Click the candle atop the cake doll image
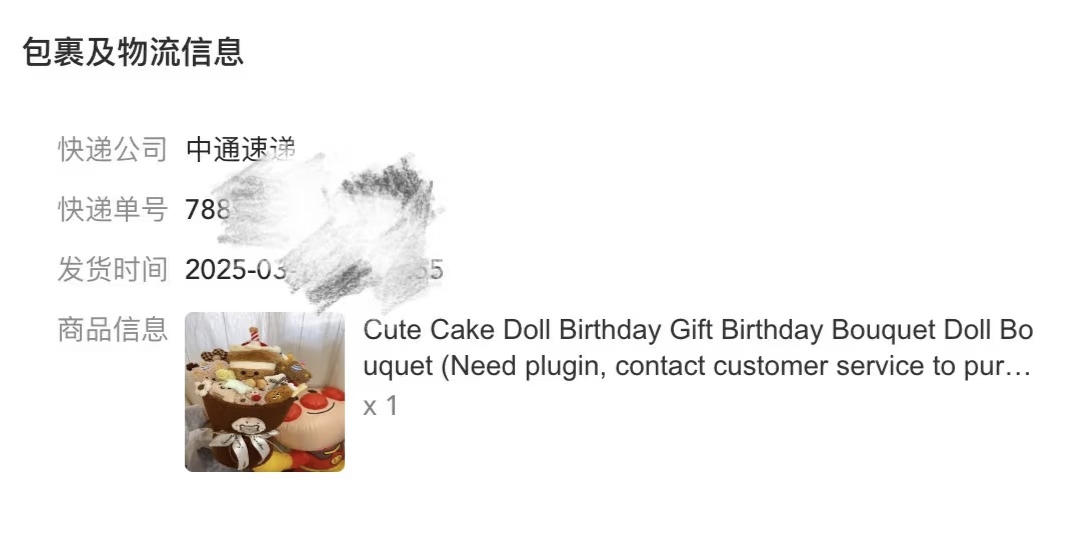 click(x=254, y=336)
